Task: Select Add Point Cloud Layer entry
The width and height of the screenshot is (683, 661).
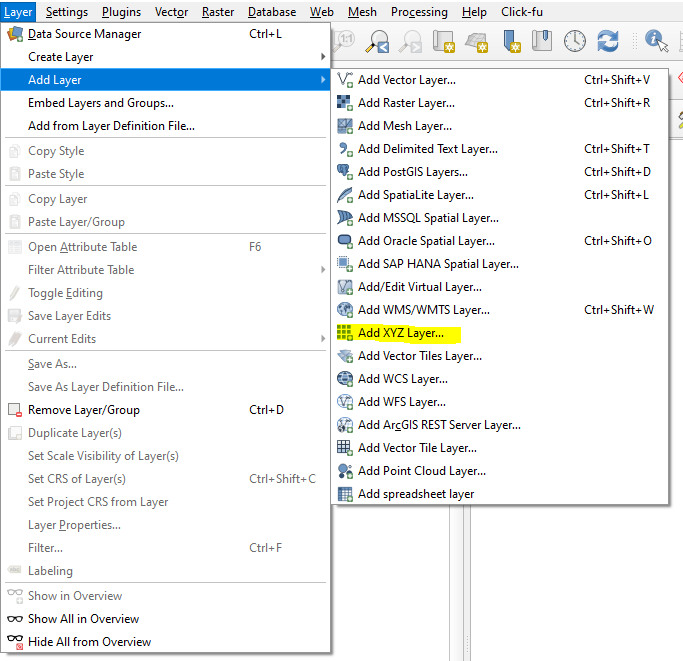Action: [500, 471]
